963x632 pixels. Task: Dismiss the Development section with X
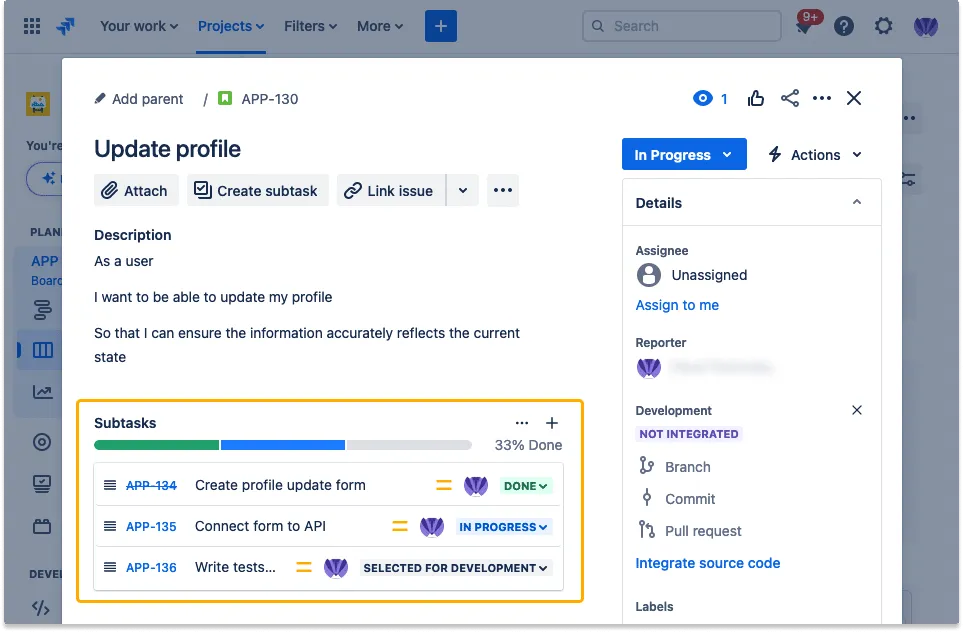857,410
